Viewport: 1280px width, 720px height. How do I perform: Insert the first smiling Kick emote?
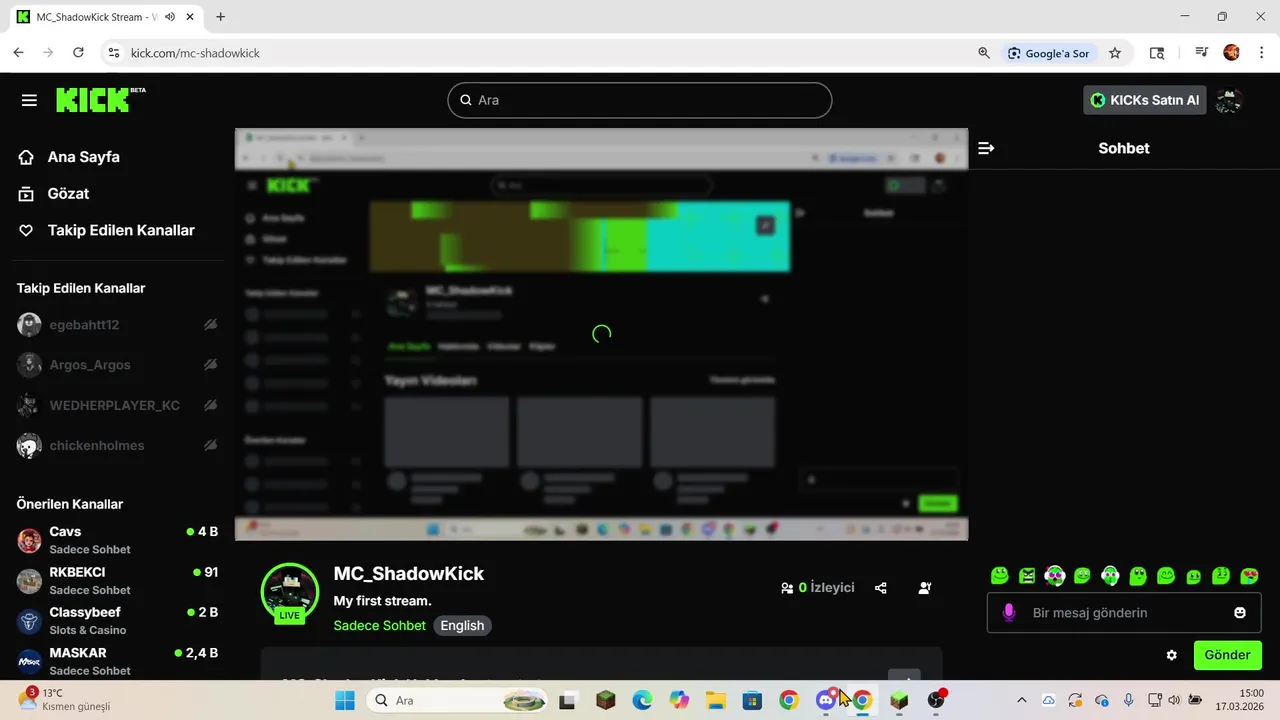click(999, 576)
